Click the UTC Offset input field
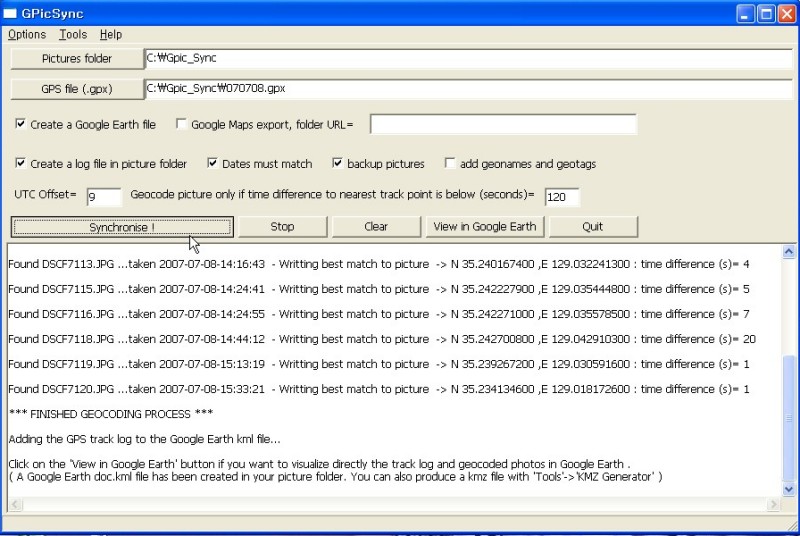The height and width of the screenshot is (536, 800). (104, 197)
